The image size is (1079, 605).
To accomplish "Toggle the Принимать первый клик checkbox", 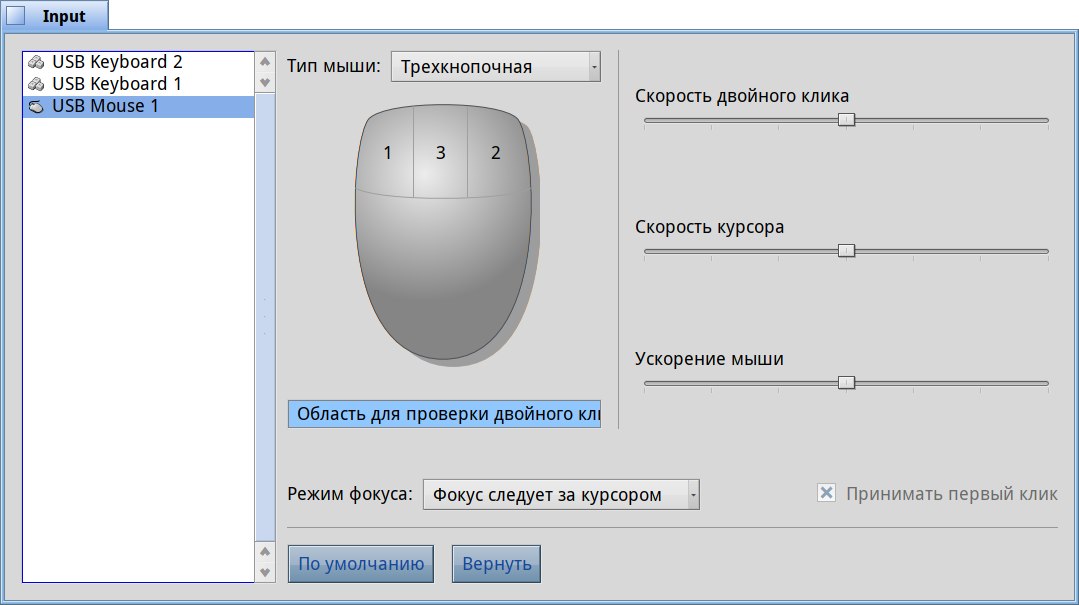I will point(826,493).
